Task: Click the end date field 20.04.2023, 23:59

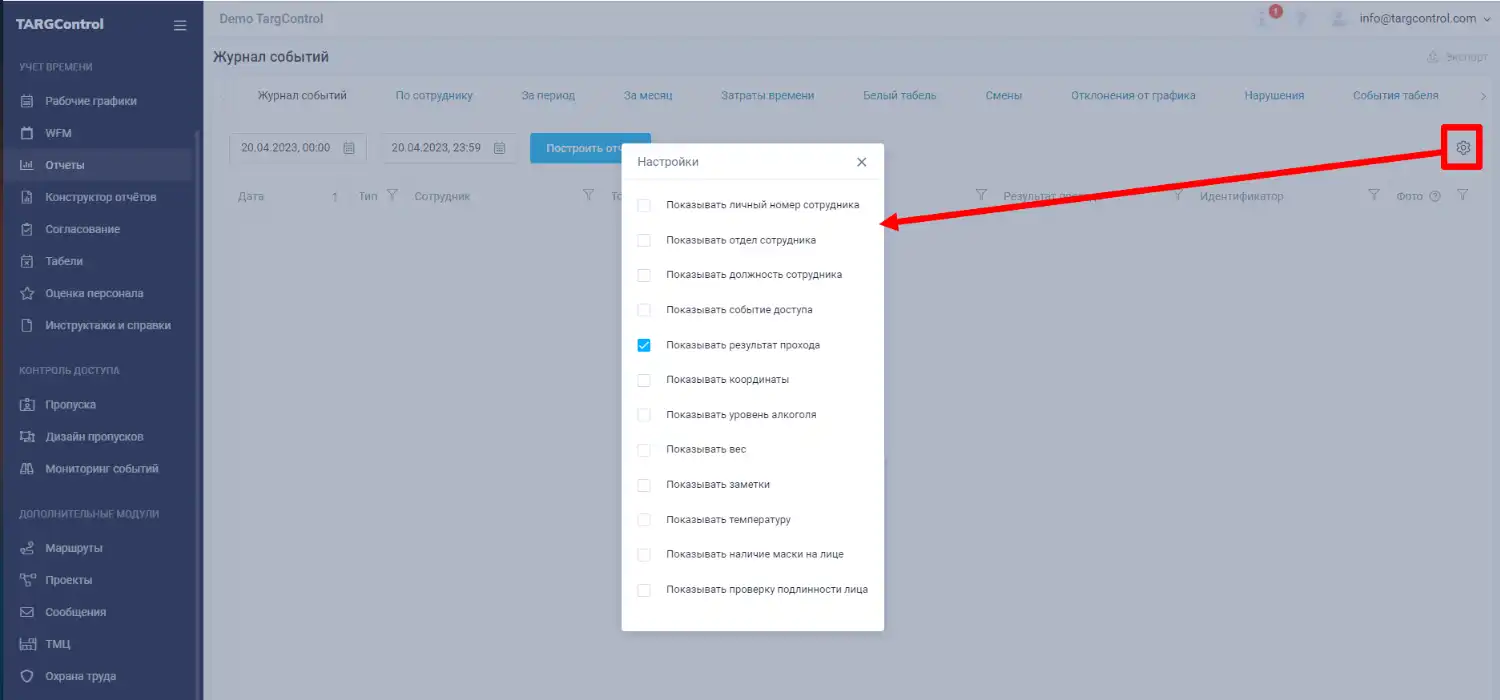Action: (449, 148)
